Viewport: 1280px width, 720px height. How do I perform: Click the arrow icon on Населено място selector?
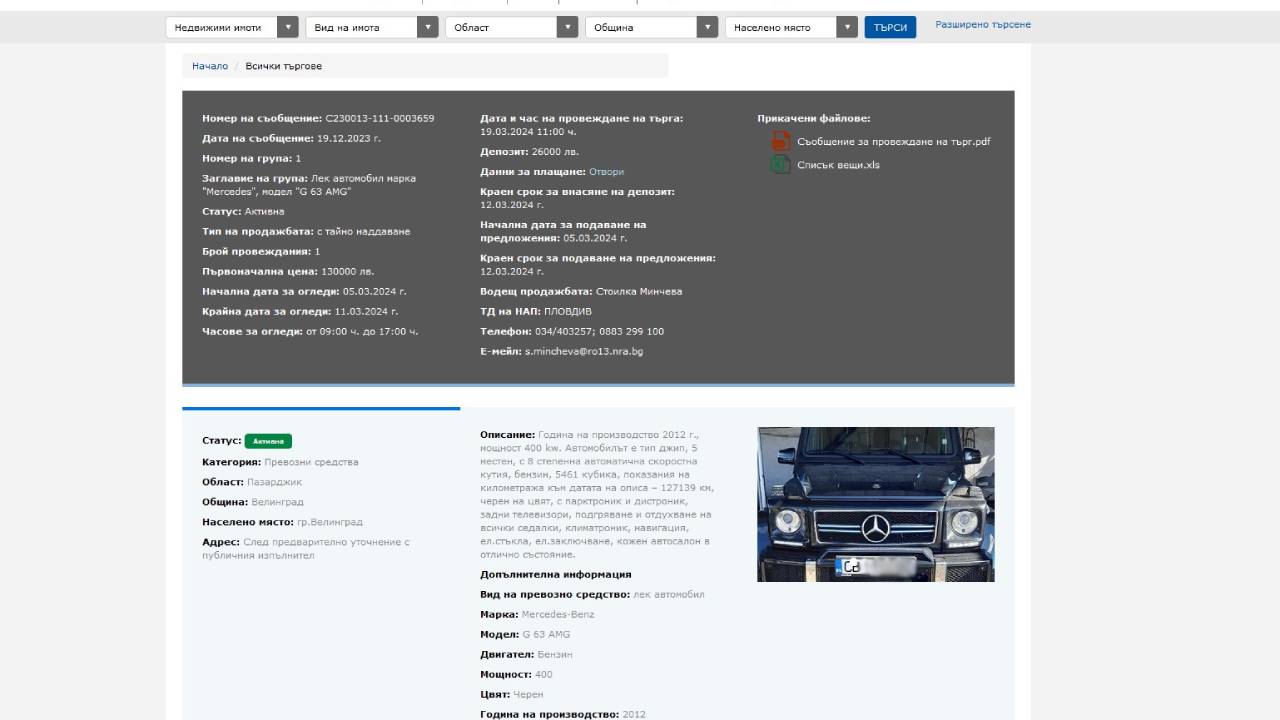(847, 27)
